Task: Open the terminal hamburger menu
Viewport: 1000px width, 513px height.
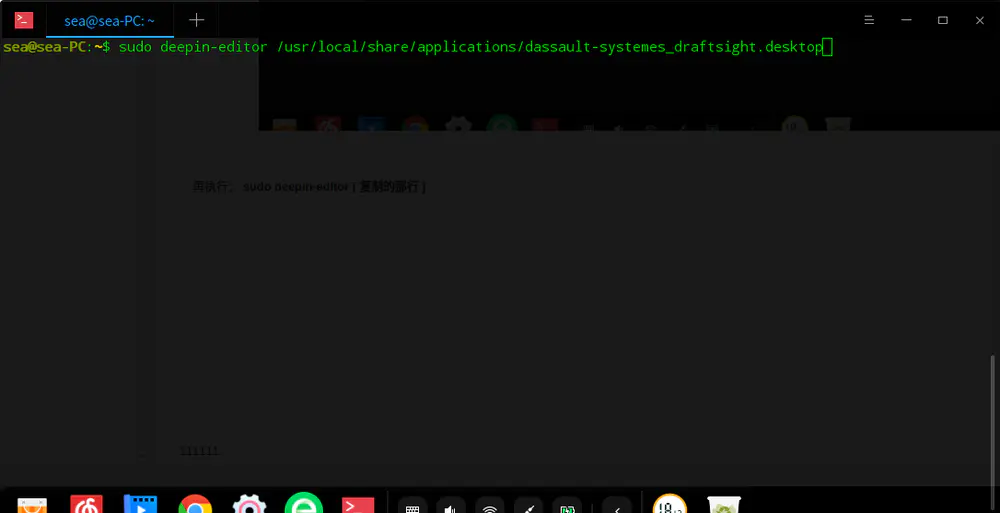Action: 869,20
